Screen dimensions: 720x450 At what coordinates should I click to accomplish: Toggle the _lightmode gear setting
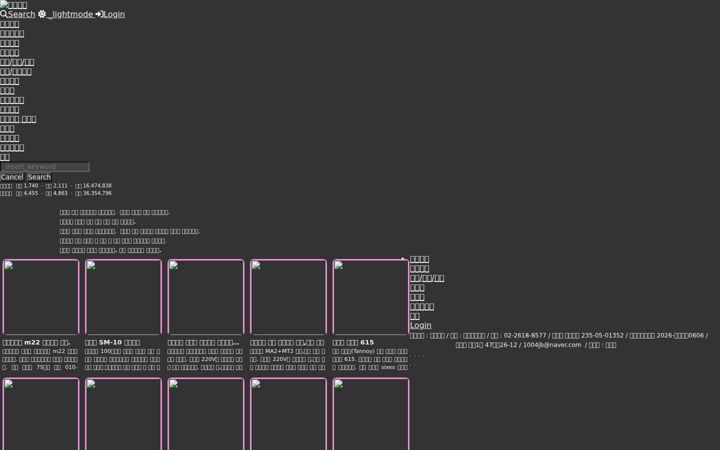pos(66,14)
